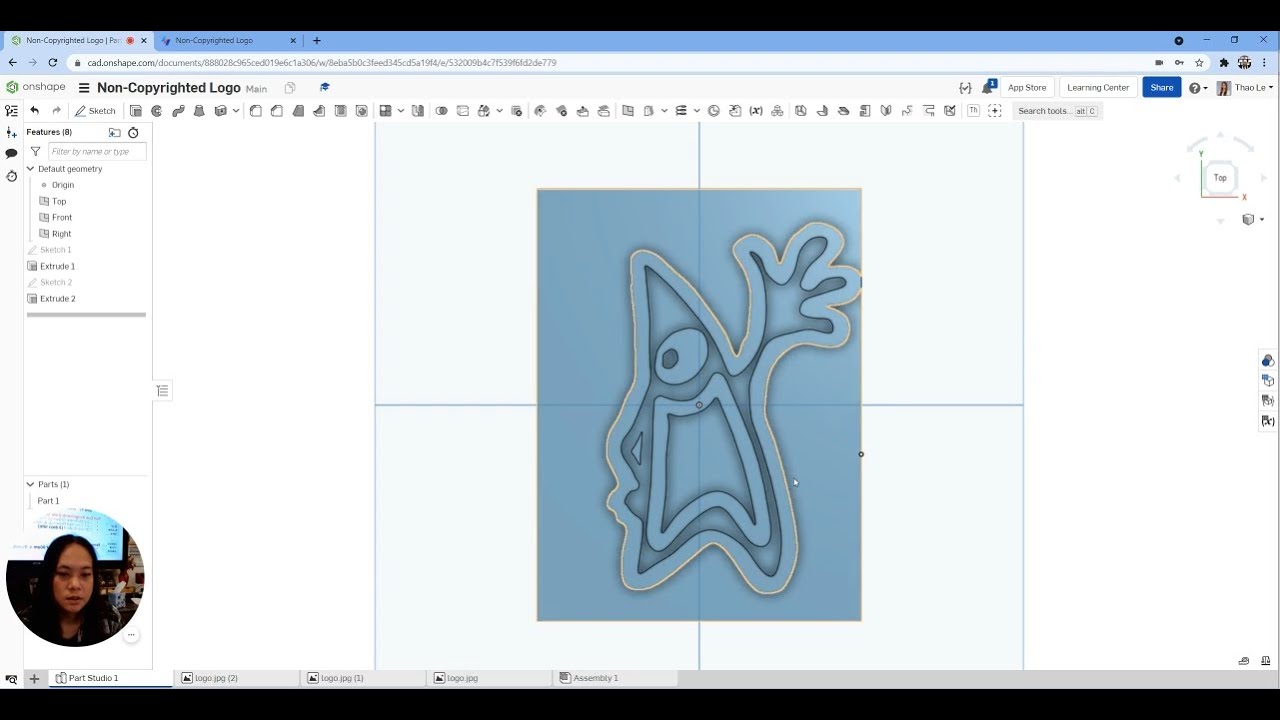Viewport: 1280px width, 720px height.
Task: Select Extrude 1 in feature list
Action: click(57, 266)
